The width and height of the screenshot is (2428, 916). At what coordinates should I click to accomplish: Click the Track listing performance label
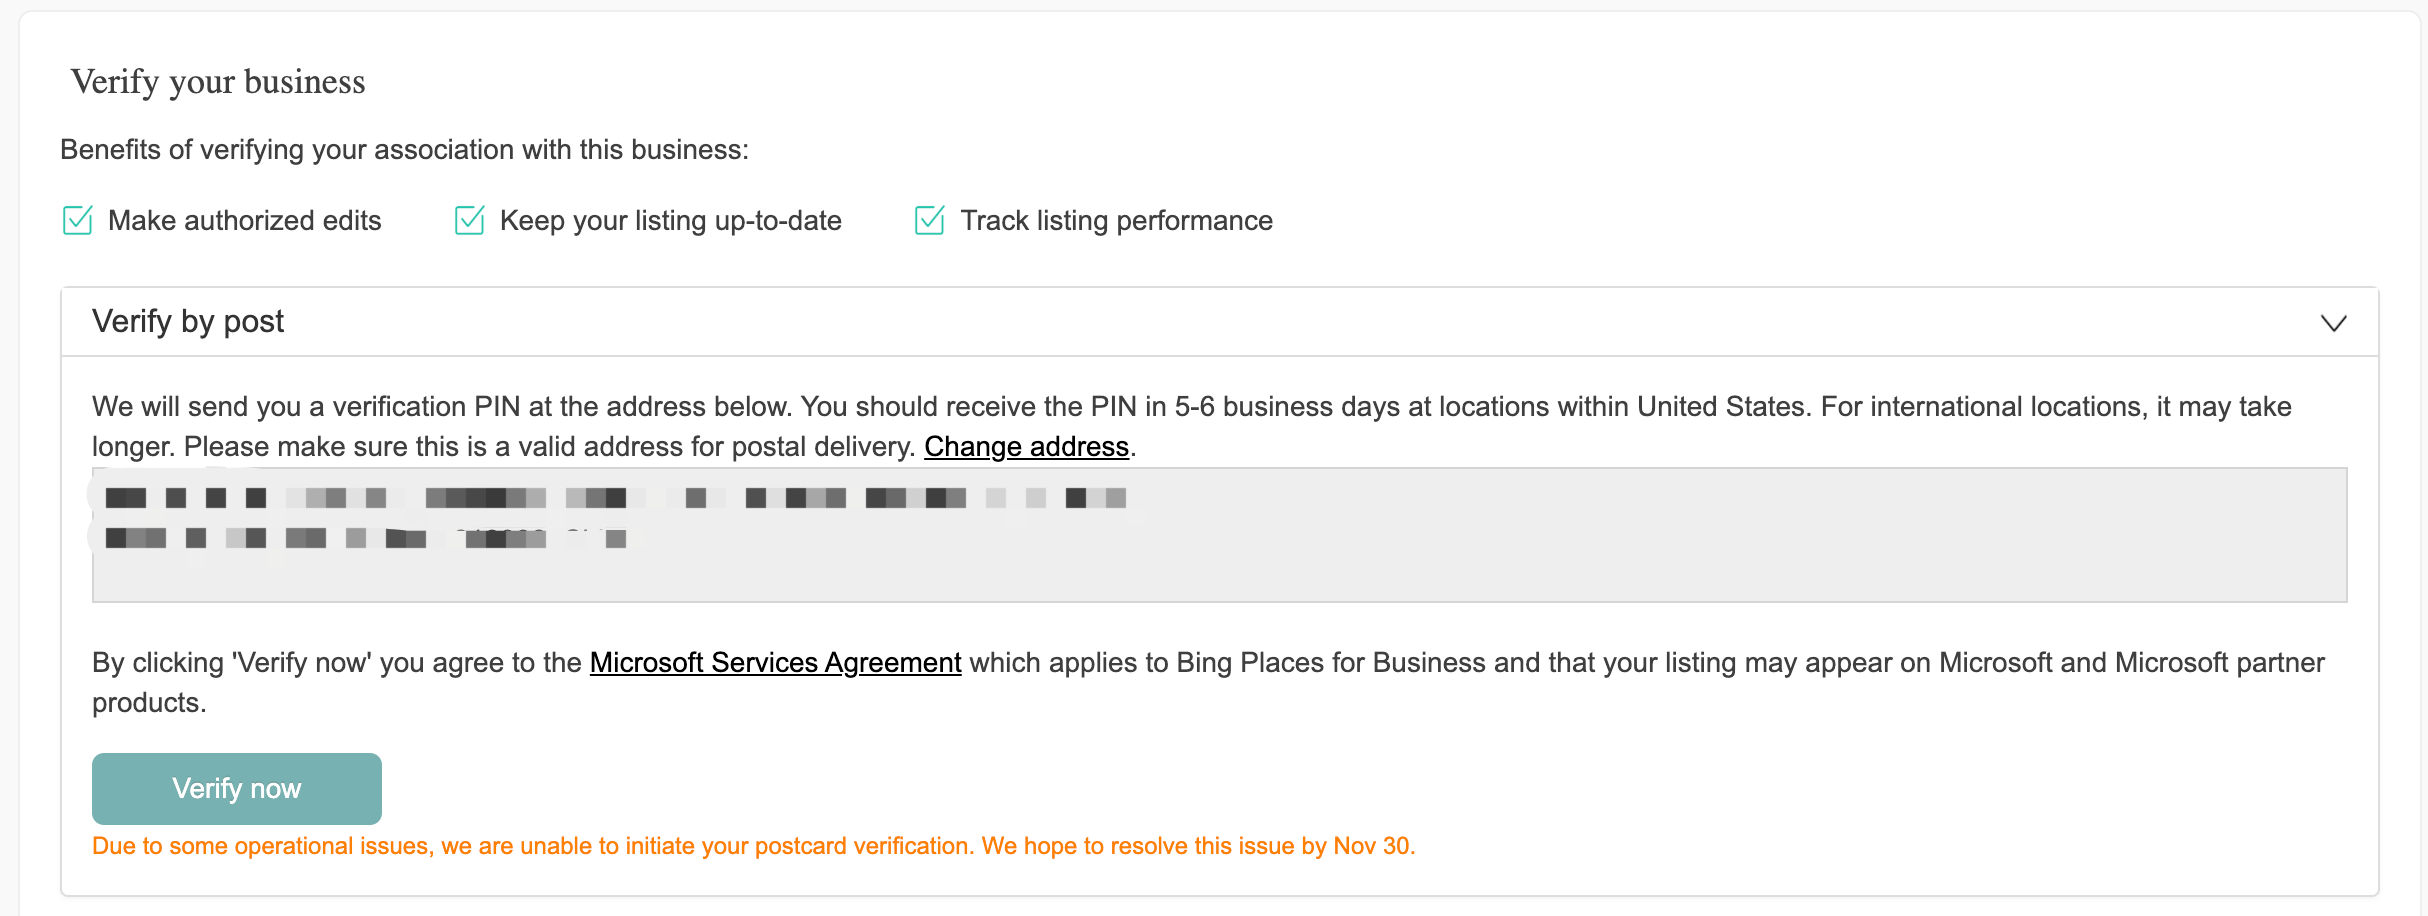1116,221
